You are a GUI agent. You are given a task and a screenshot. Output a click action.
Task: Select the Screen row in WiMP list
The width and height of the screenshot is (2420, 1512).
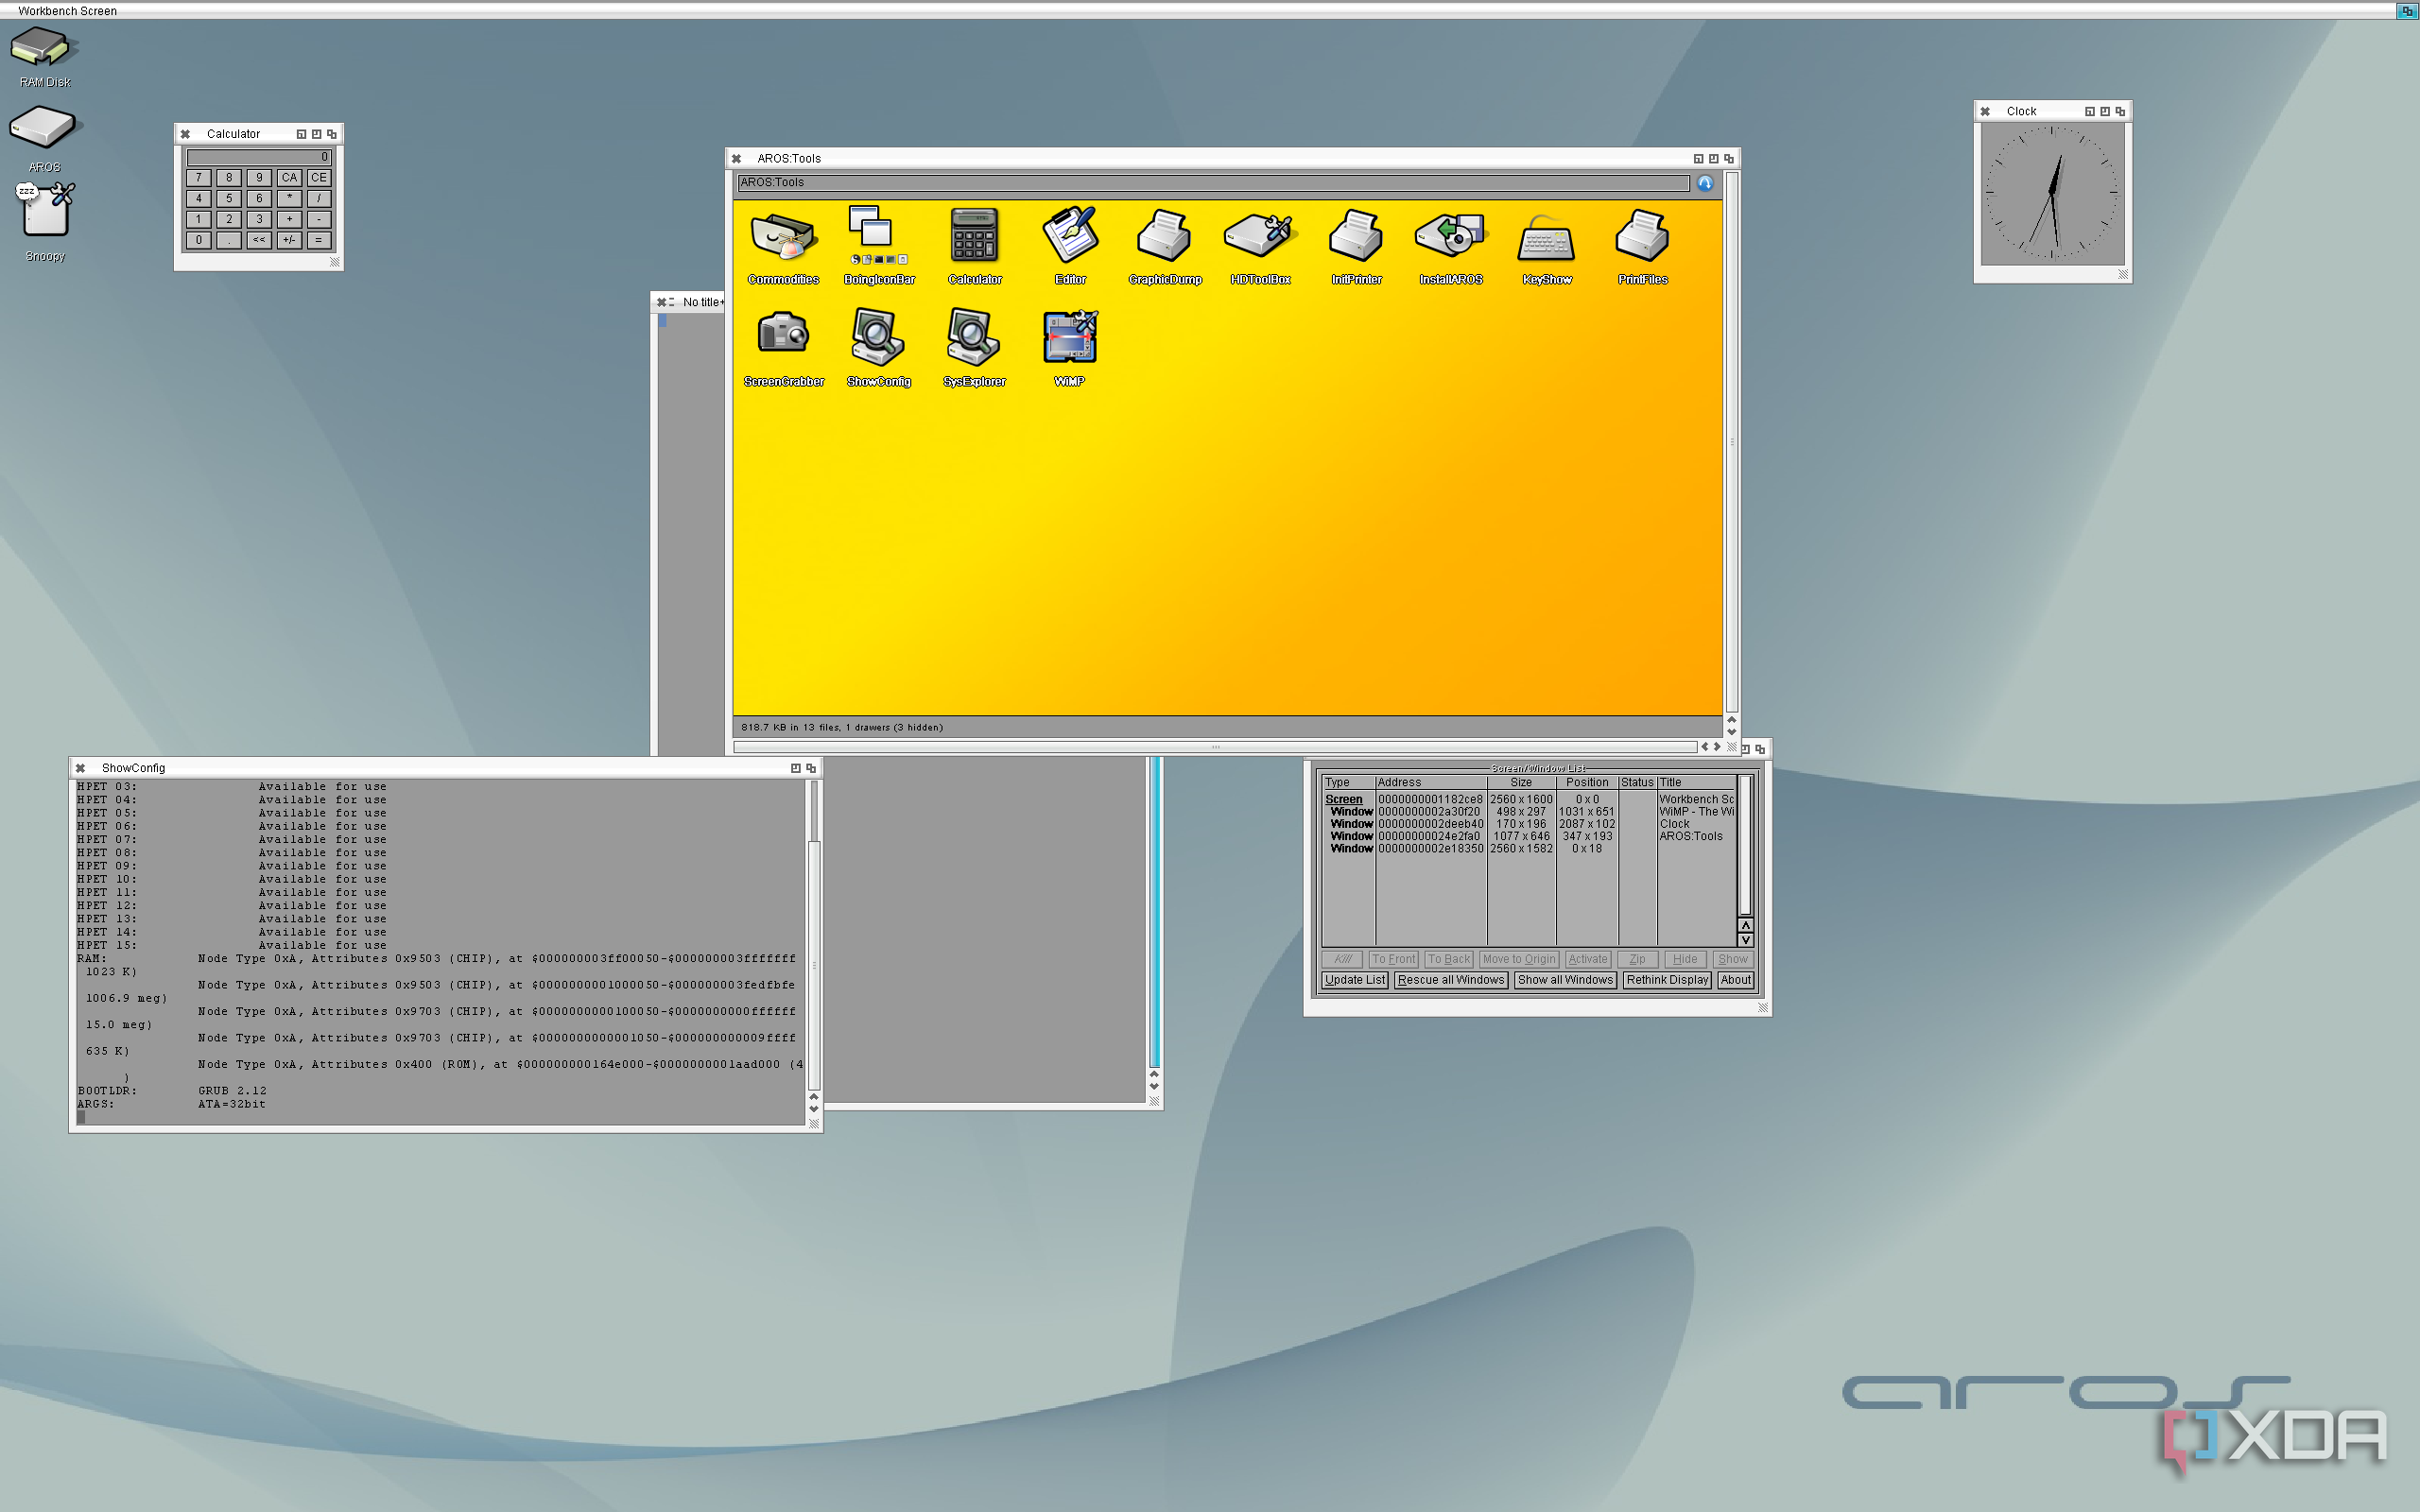pyautogui.click(x=1529, y=799)
